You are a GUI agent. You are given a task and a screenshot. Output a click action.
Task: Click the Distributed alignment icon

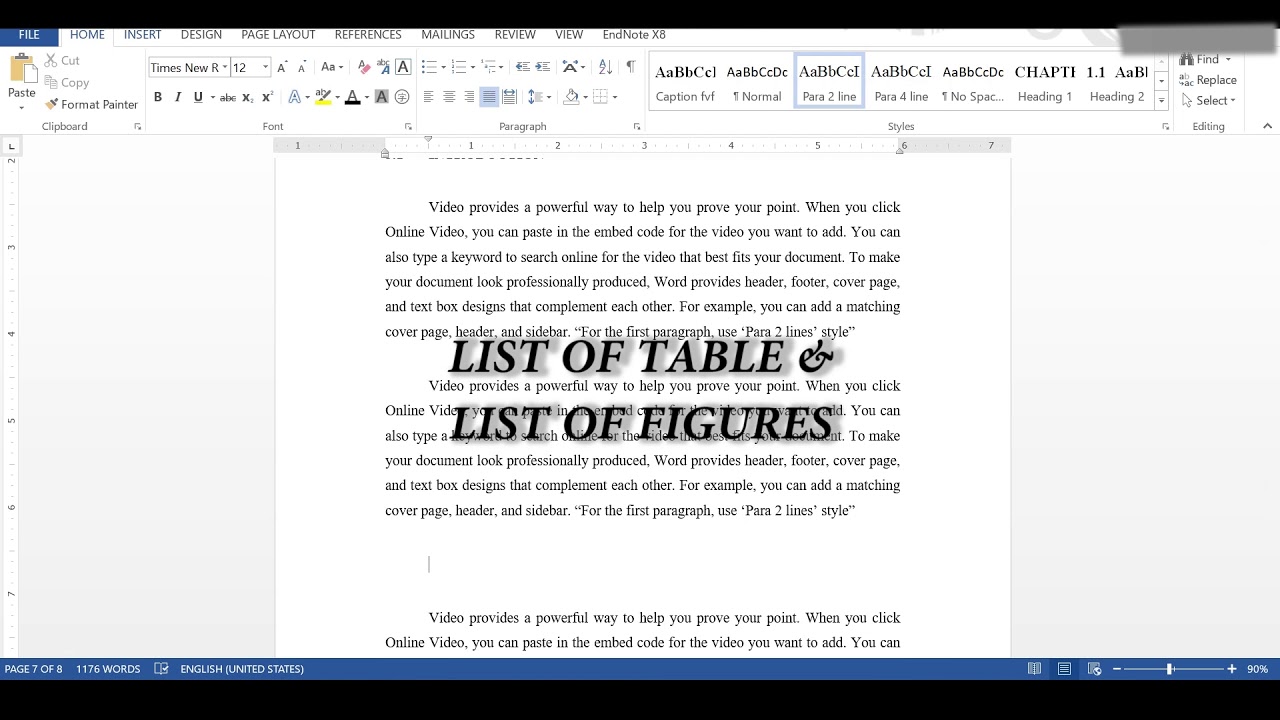tap(509, 97)
